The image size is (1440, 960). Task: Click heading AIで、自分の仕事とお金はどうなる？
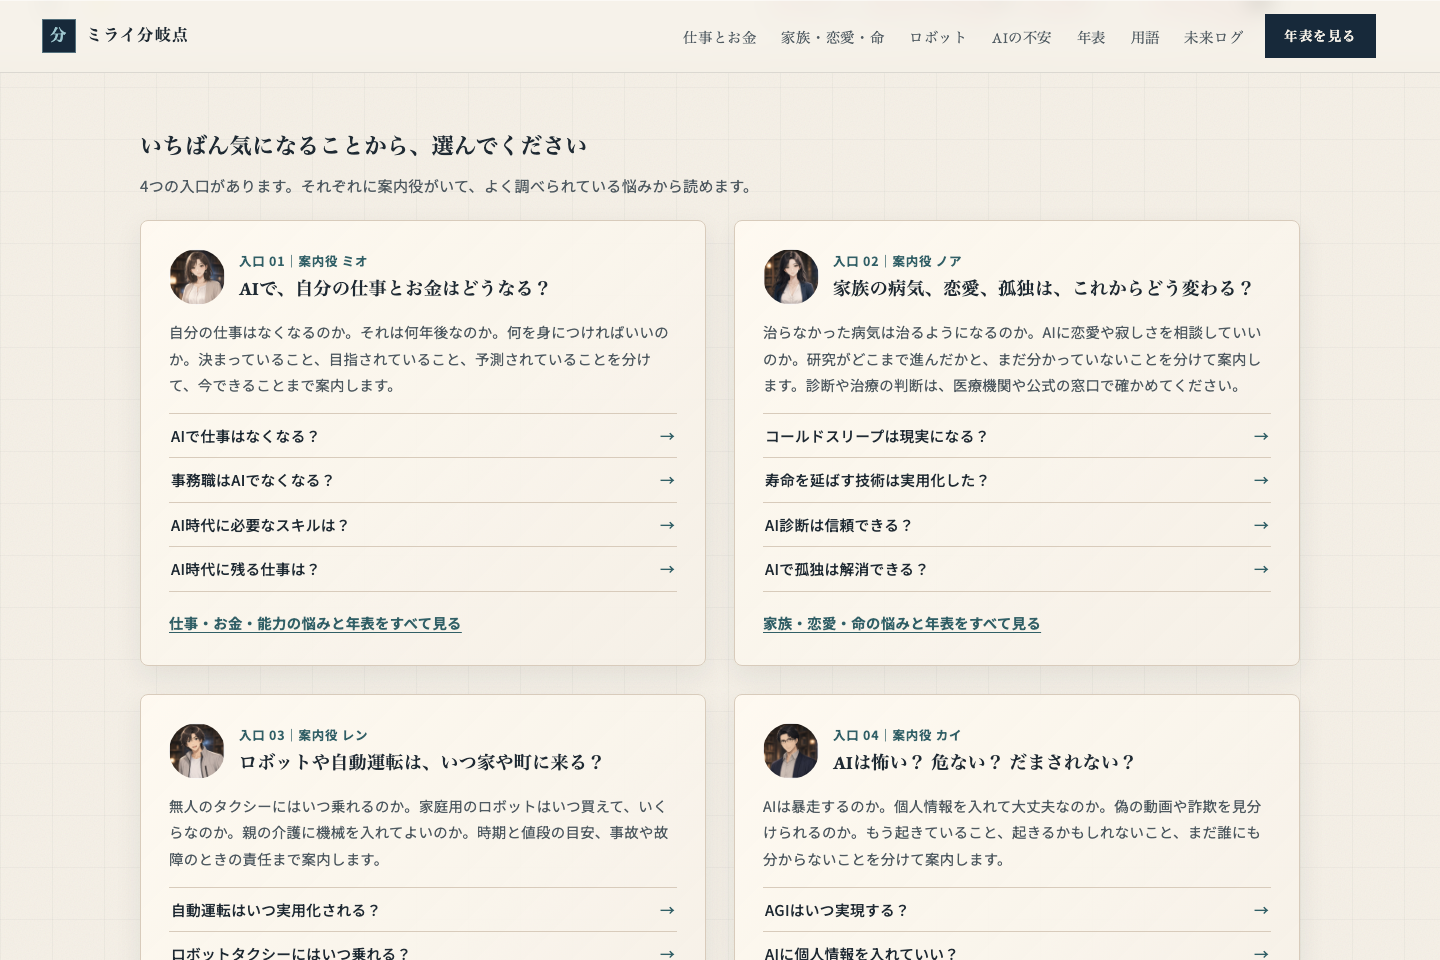click(395, 288)
